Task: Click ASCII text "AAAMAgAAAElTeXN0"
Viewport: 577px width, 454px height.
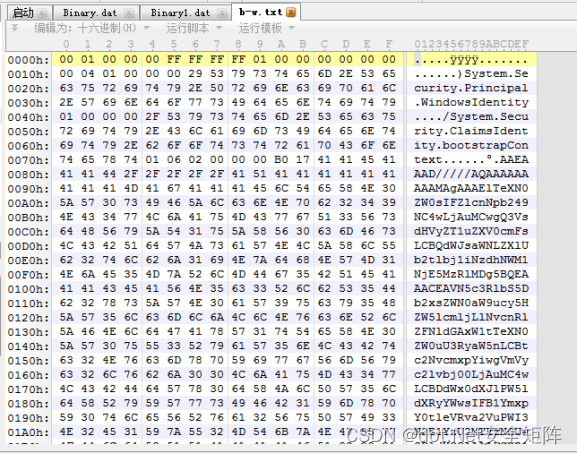Action: [471, 188]
